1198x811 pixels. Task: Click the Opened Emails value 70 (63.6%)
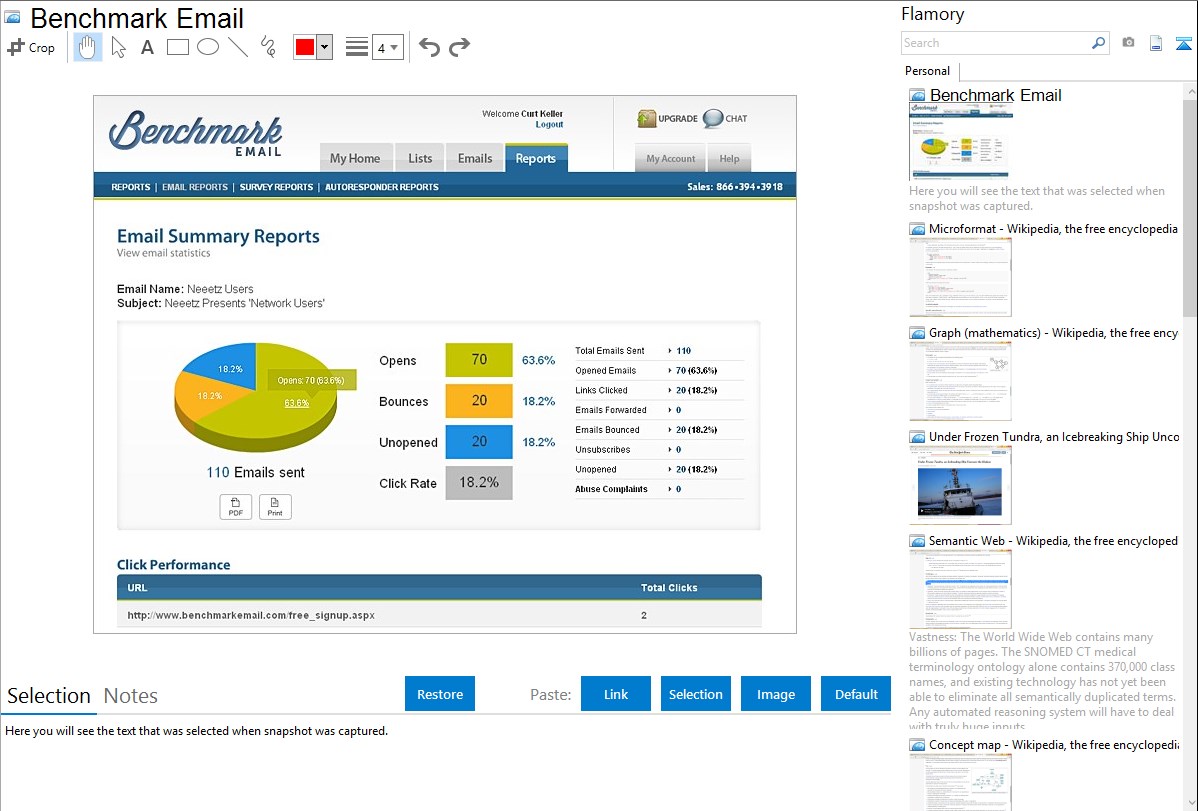pos(696,371)
